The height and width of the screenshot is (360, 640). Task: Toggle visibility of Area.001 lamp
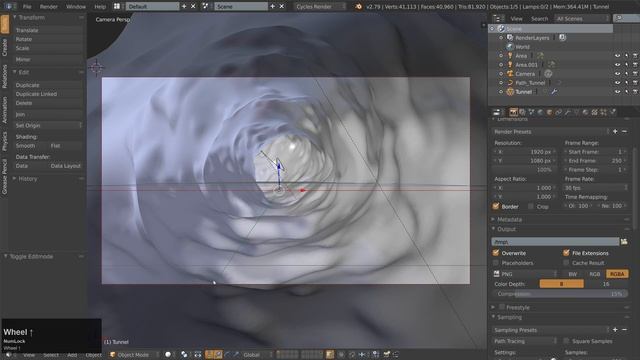click(618, 65)
